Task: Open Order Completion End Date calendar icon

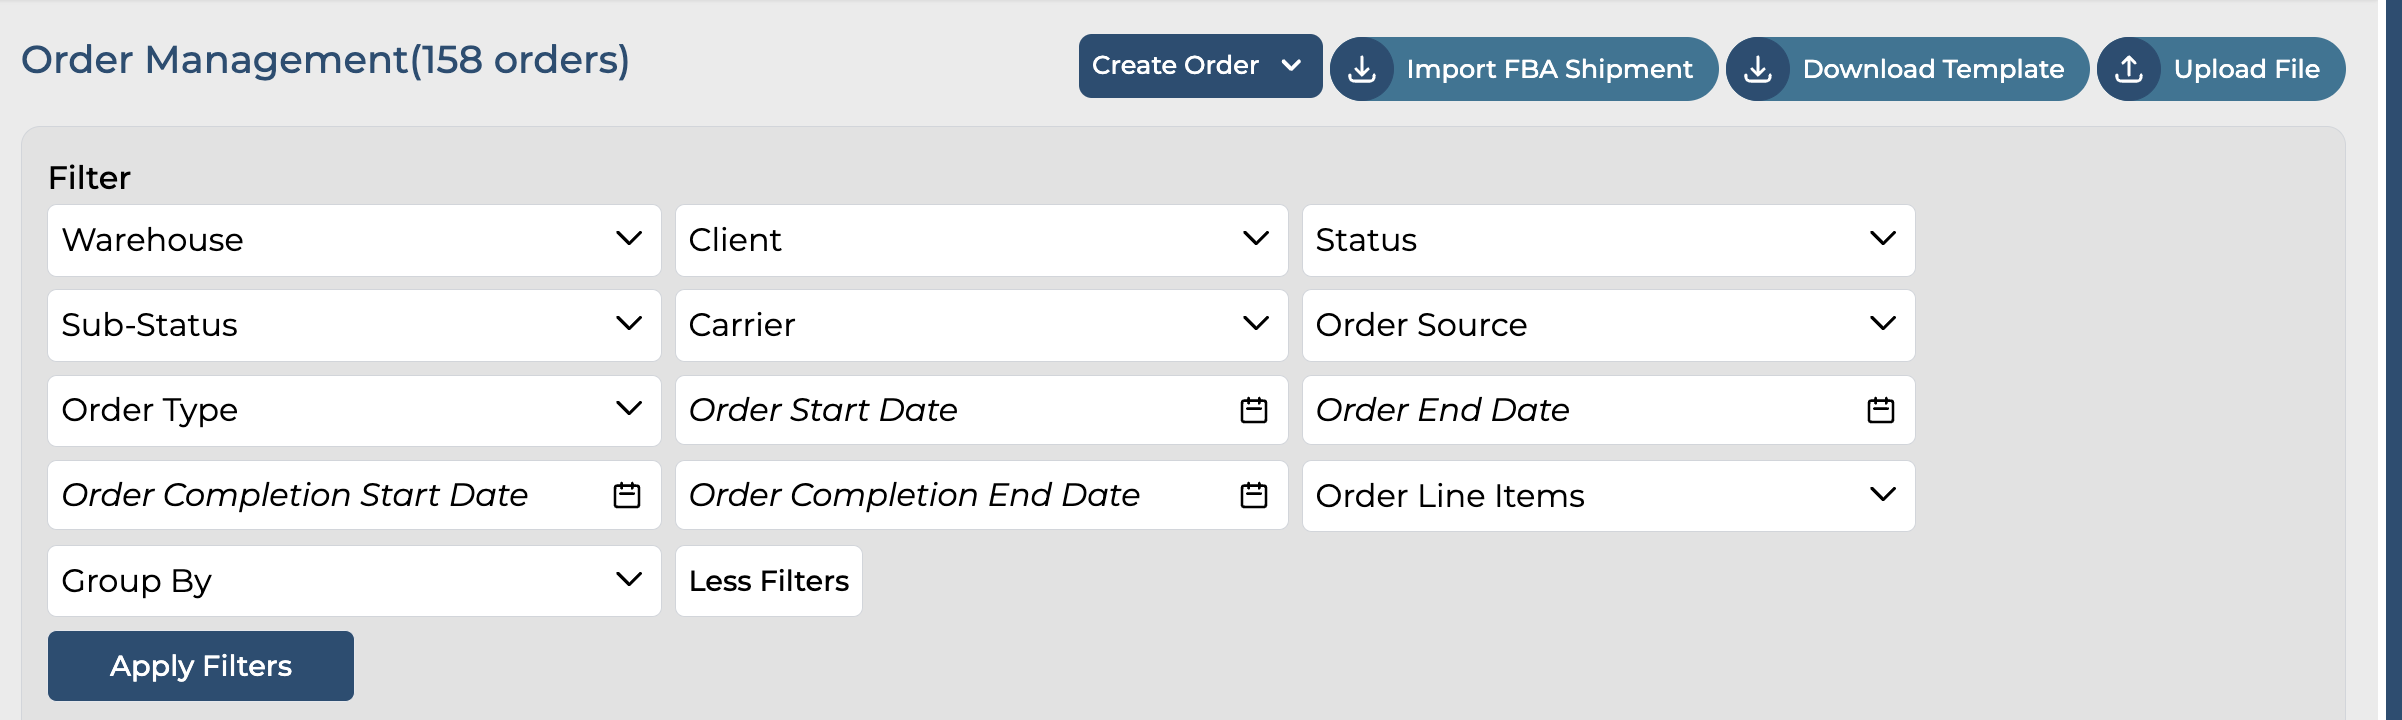Action: click(1254, 495)
